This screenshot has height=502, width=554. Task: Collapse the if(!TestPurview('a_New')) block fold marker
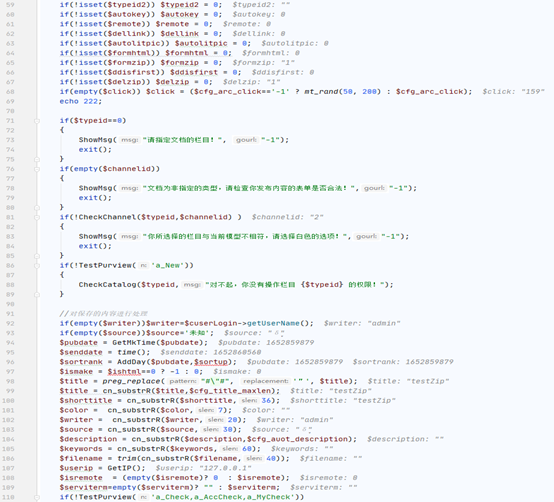click(37, 266)
